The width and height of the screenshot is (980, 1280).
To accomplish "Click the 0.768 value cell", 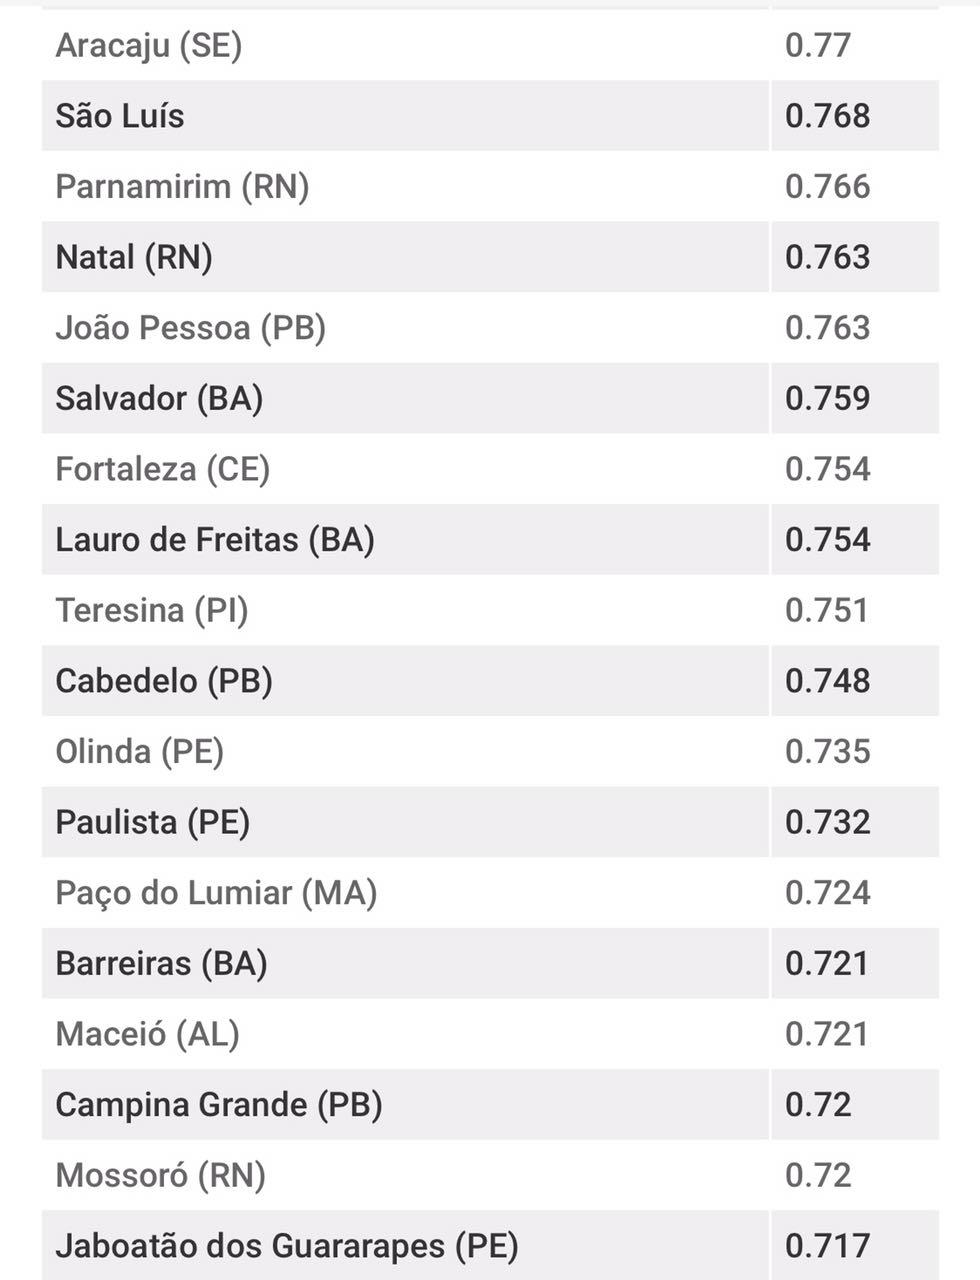I will pos(827,116).
